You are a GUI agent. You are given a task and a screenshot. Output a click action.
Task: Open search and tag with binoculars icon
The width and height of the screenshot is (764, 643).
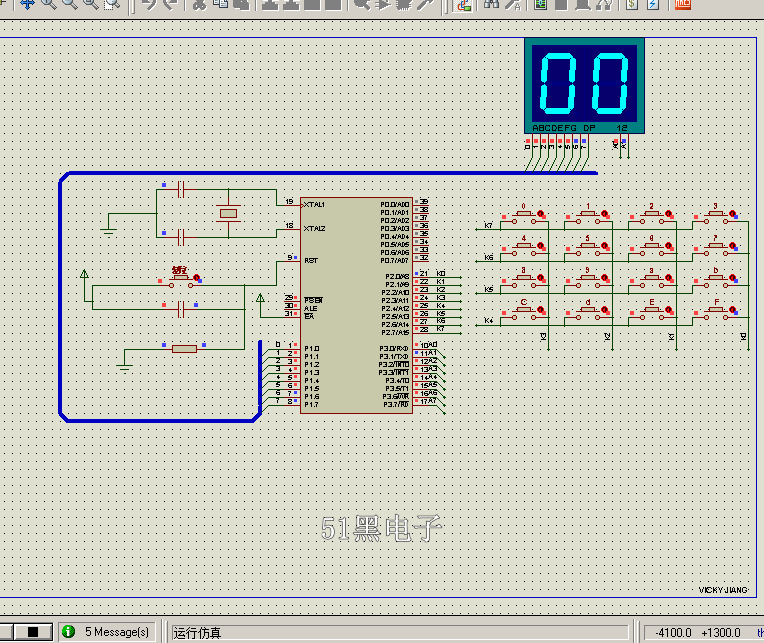pyautogui.click(x=492, y=4)
